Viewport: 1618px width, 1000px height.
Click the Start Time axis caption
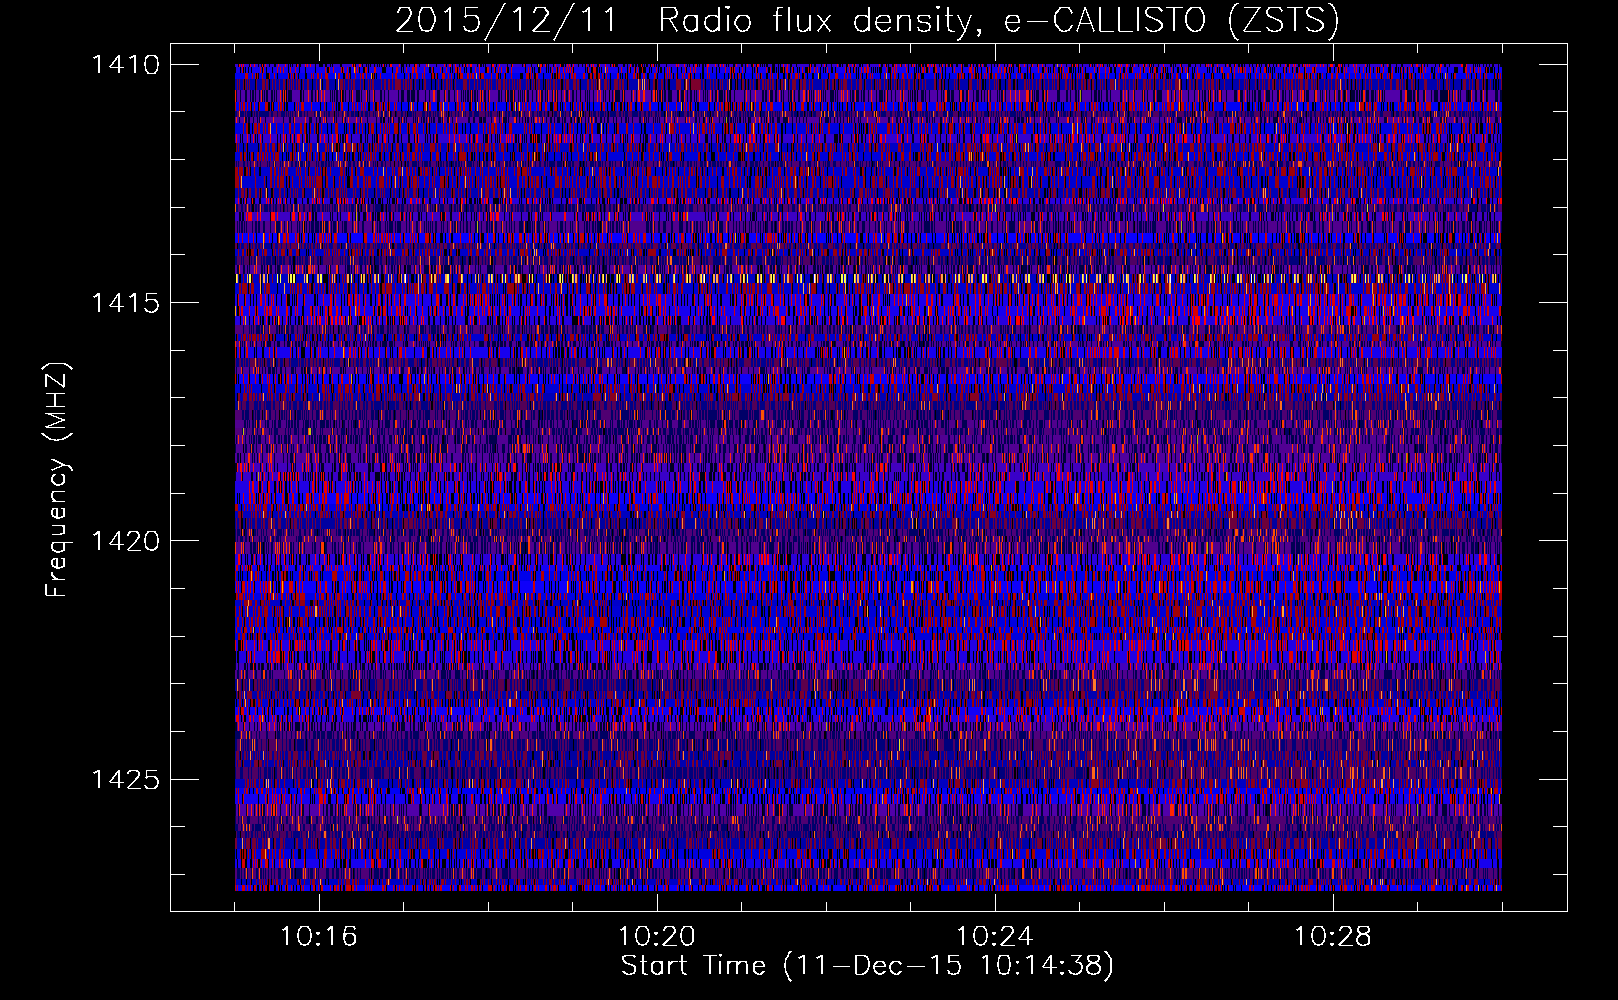click(x=867, y=966)
